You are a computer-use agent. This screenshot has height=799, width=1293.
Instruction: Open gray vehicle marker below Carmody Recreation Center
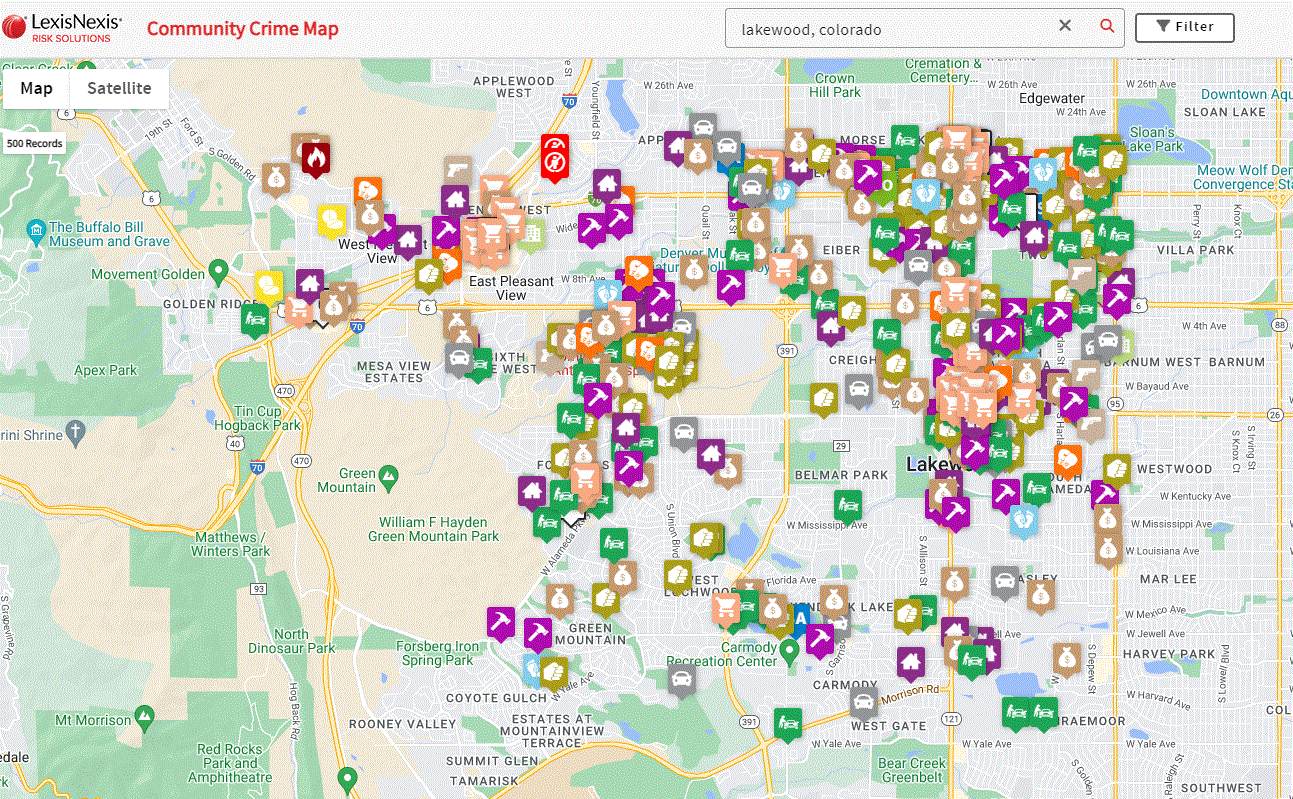coord(681,678)
